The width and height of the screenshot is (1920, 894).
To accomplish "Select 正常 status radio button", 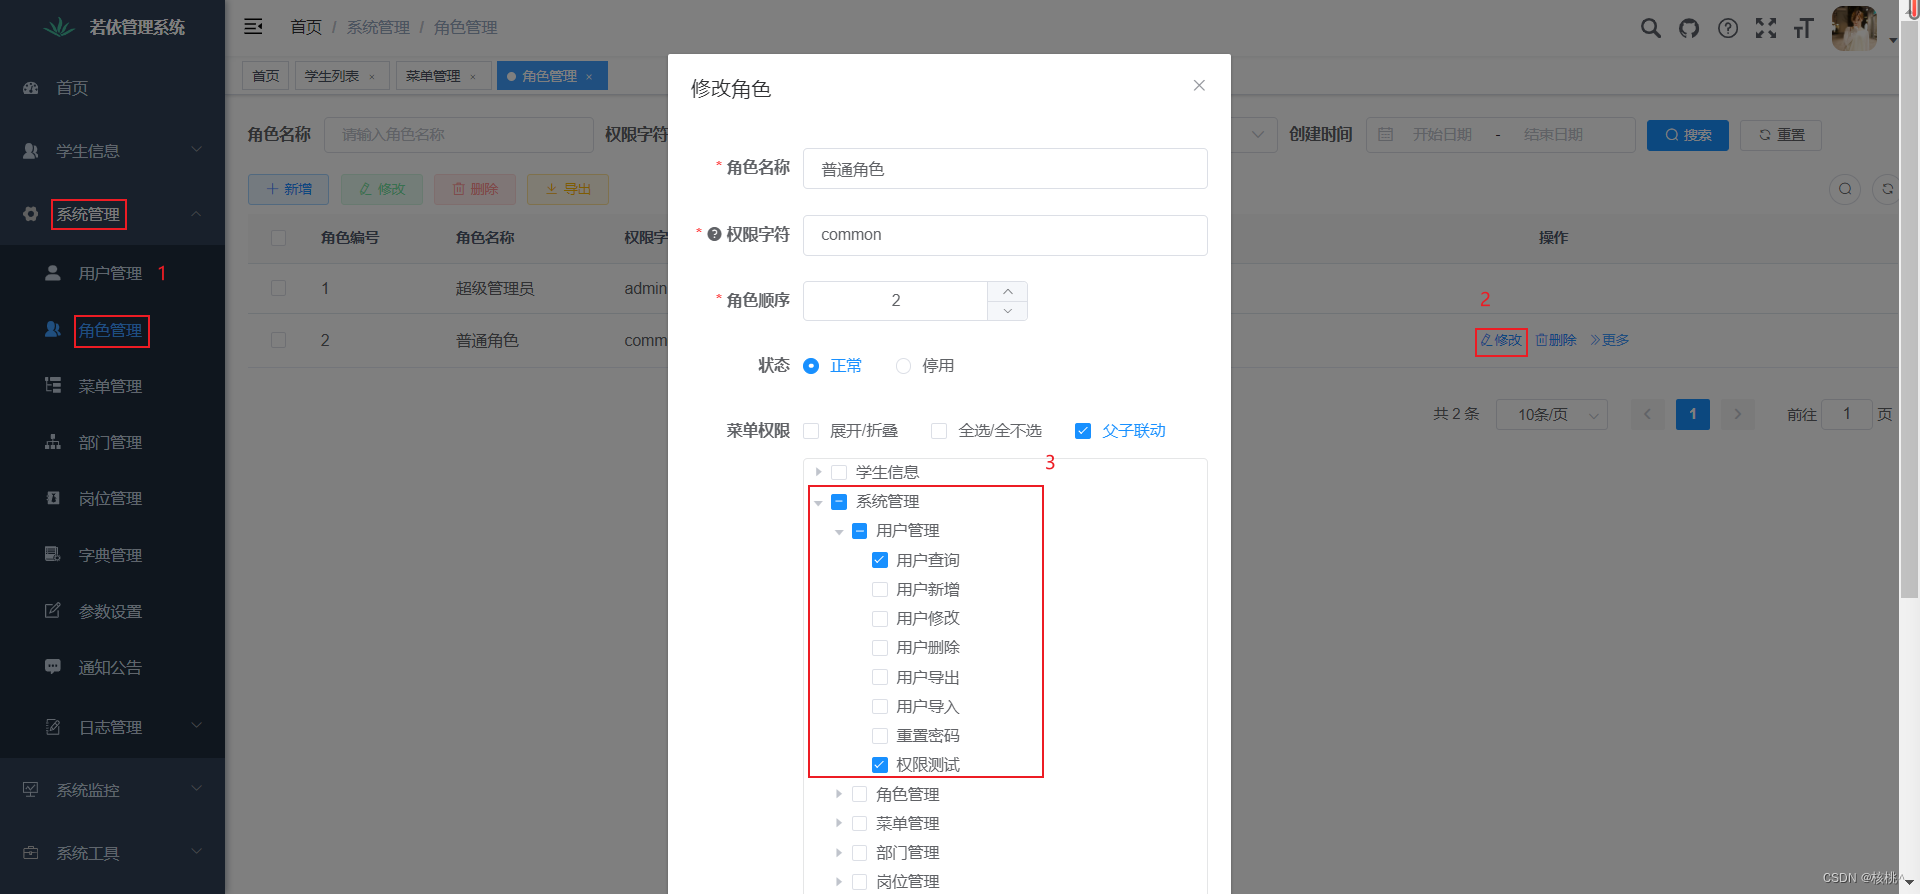I will (811, 366).
